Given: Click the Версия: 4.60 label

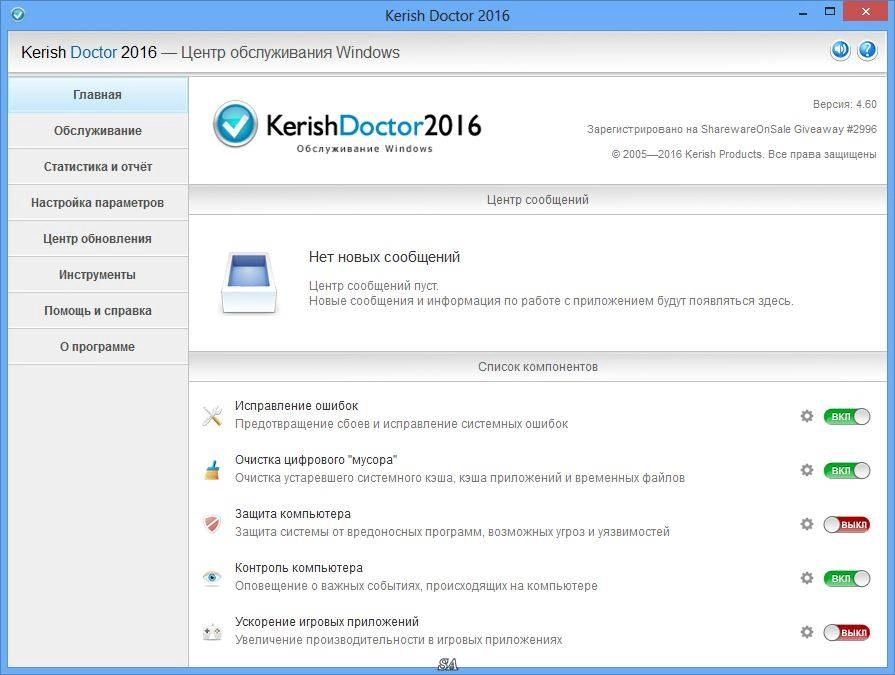Looking at the screenshot, I should click(845, 104).
